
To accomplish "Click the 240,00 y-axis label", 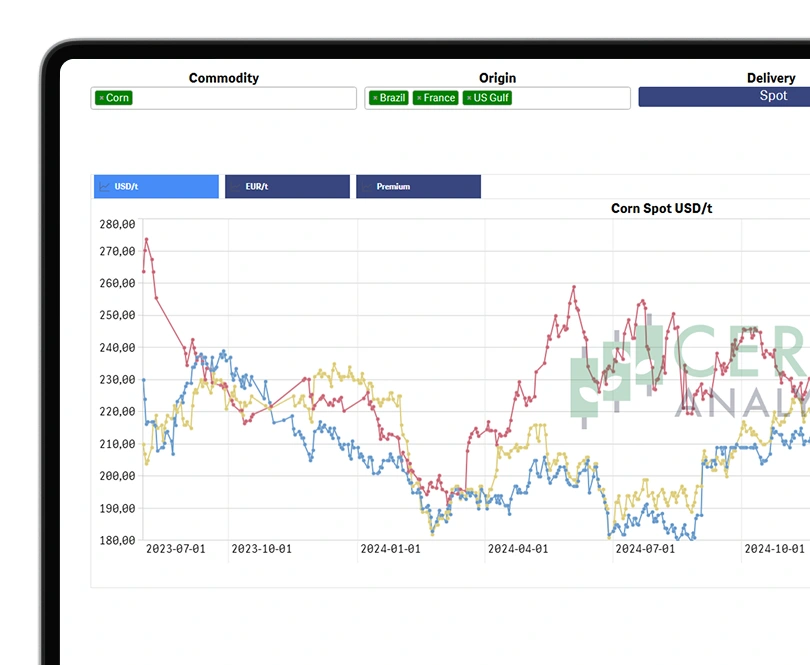I will pyautogui.click(x=117, y=348).
